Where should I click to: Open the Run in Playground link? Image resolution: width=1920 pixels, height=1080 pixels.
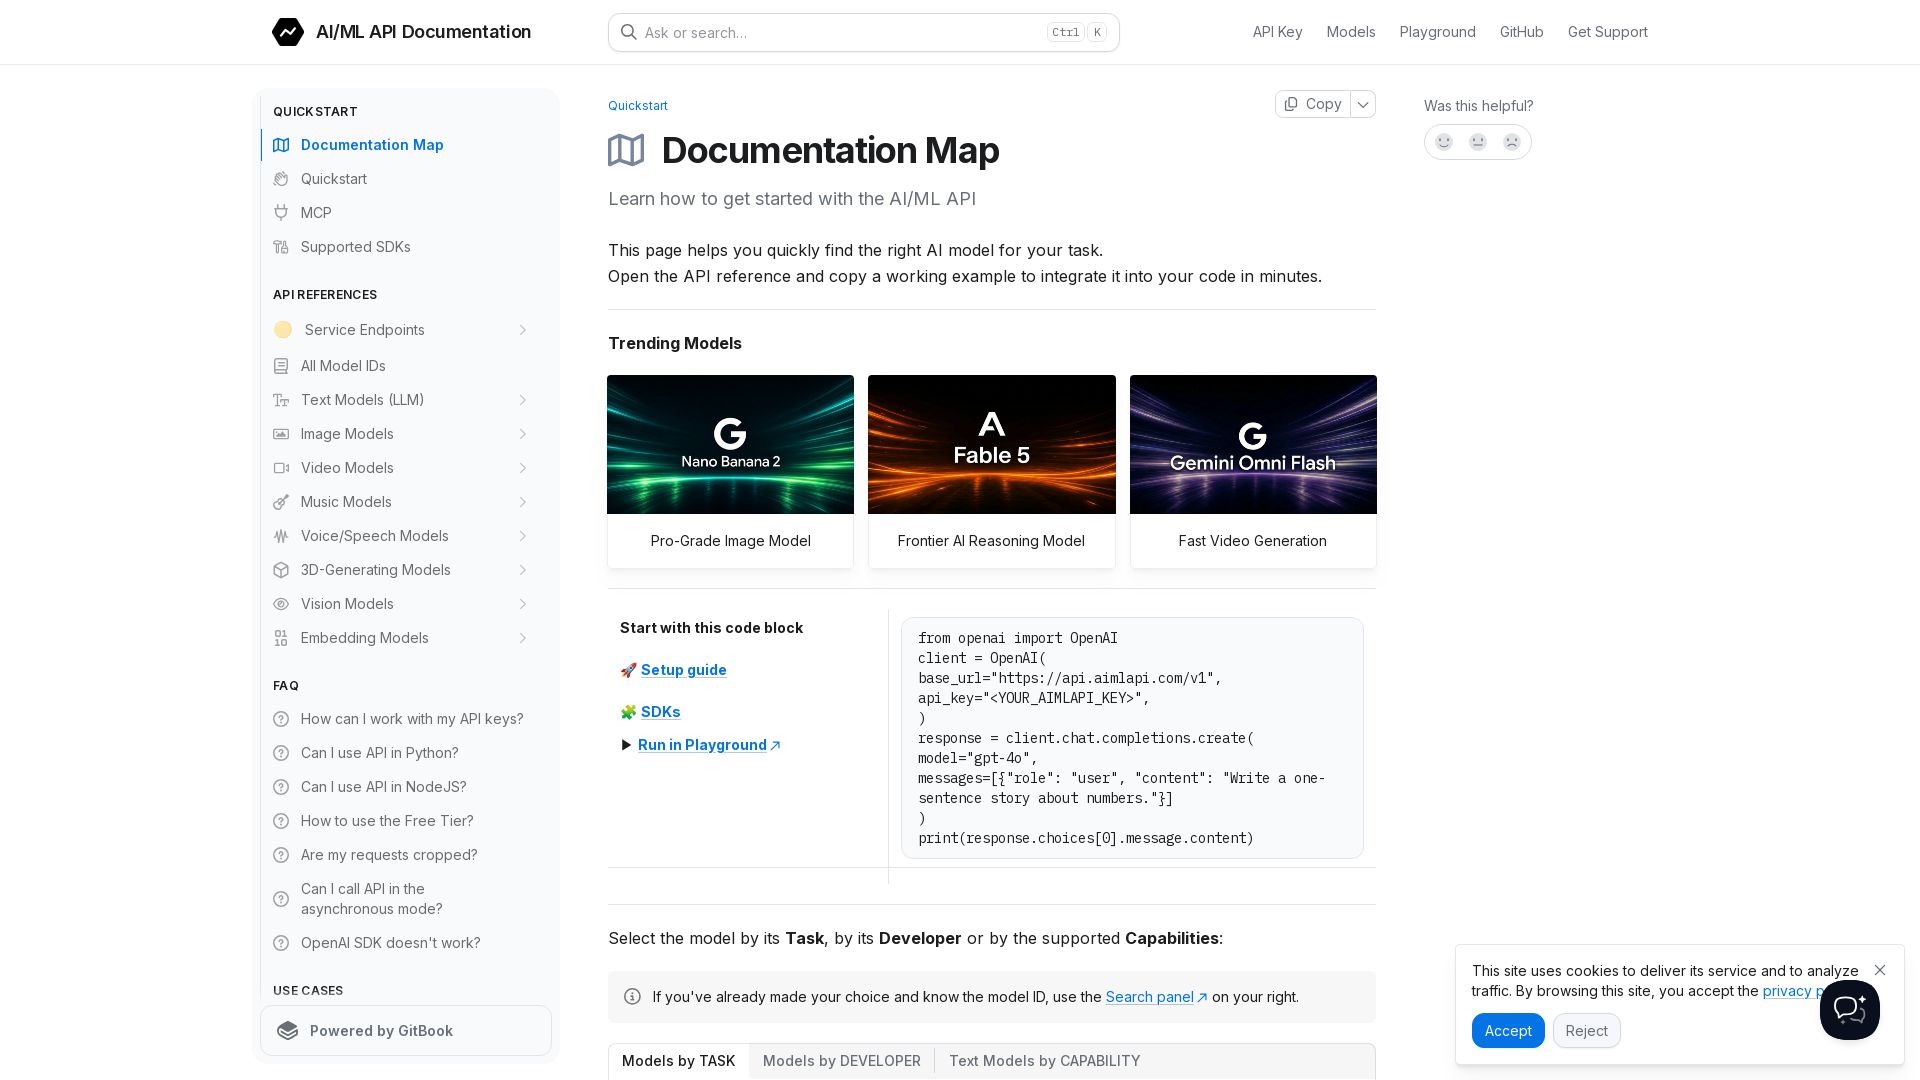709,745
